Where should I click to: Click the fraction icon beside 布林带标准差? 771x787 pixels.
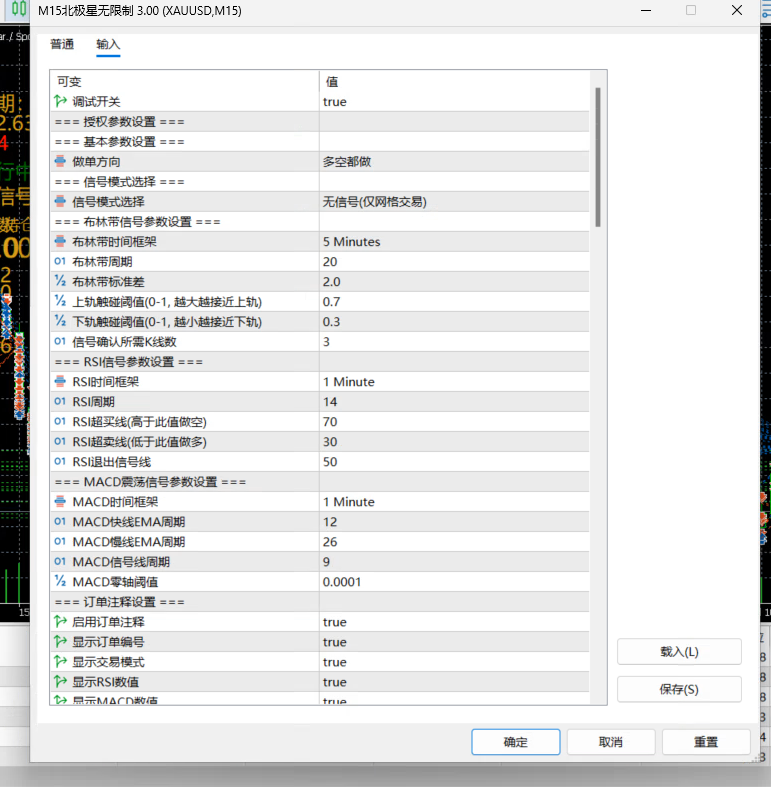(x=60, y=281)
